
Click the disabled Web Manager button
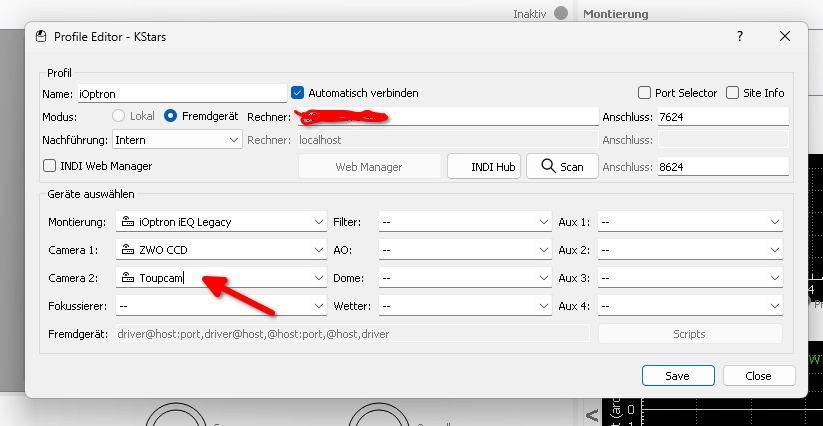(370, 167)
